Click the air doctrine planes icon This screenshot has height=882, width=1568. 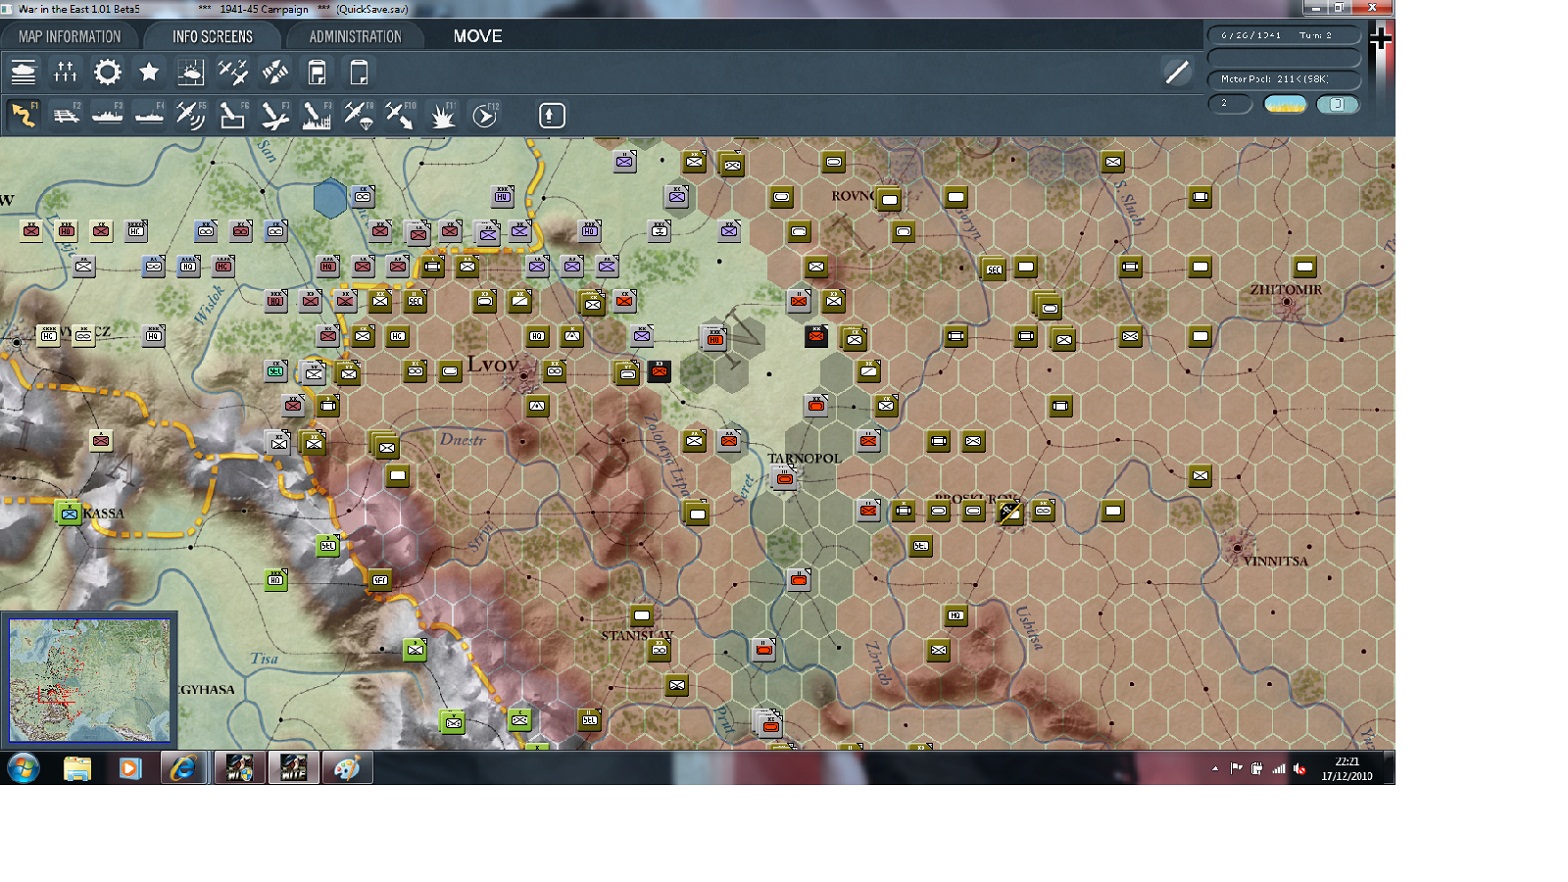tap(233, 72)
